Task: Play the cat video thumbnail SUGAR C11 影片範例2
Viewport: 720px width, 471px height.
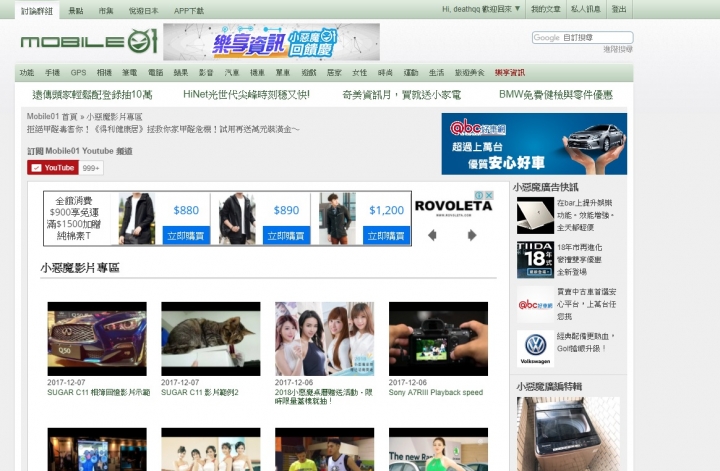Action: pyautogui.click(x=211, y=339)
